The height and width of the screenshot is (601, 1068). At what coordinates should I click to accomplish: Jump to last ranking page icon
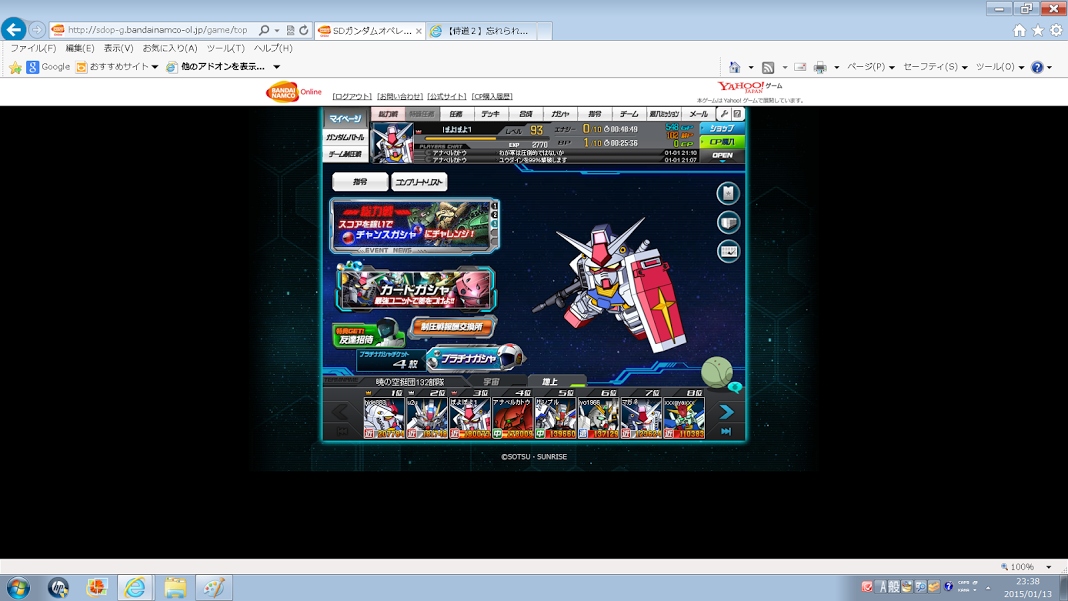click(726, 431)
